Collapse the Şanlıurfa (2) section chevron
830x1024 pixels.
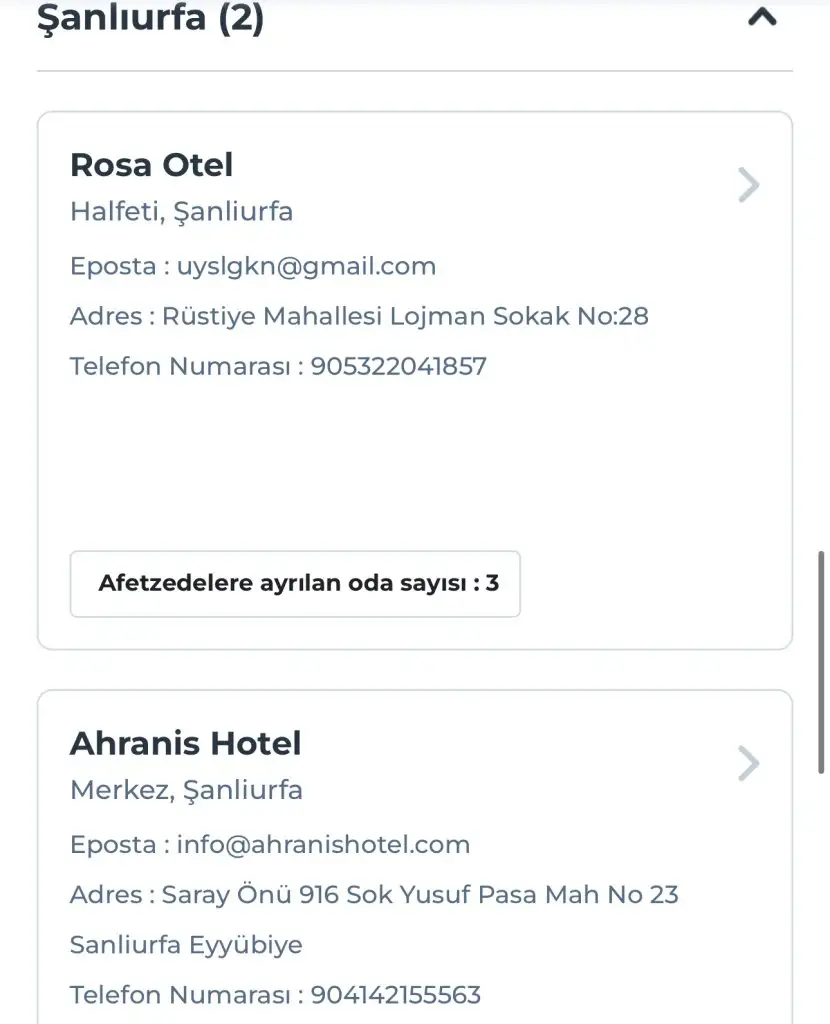click(x=762, y=17)
